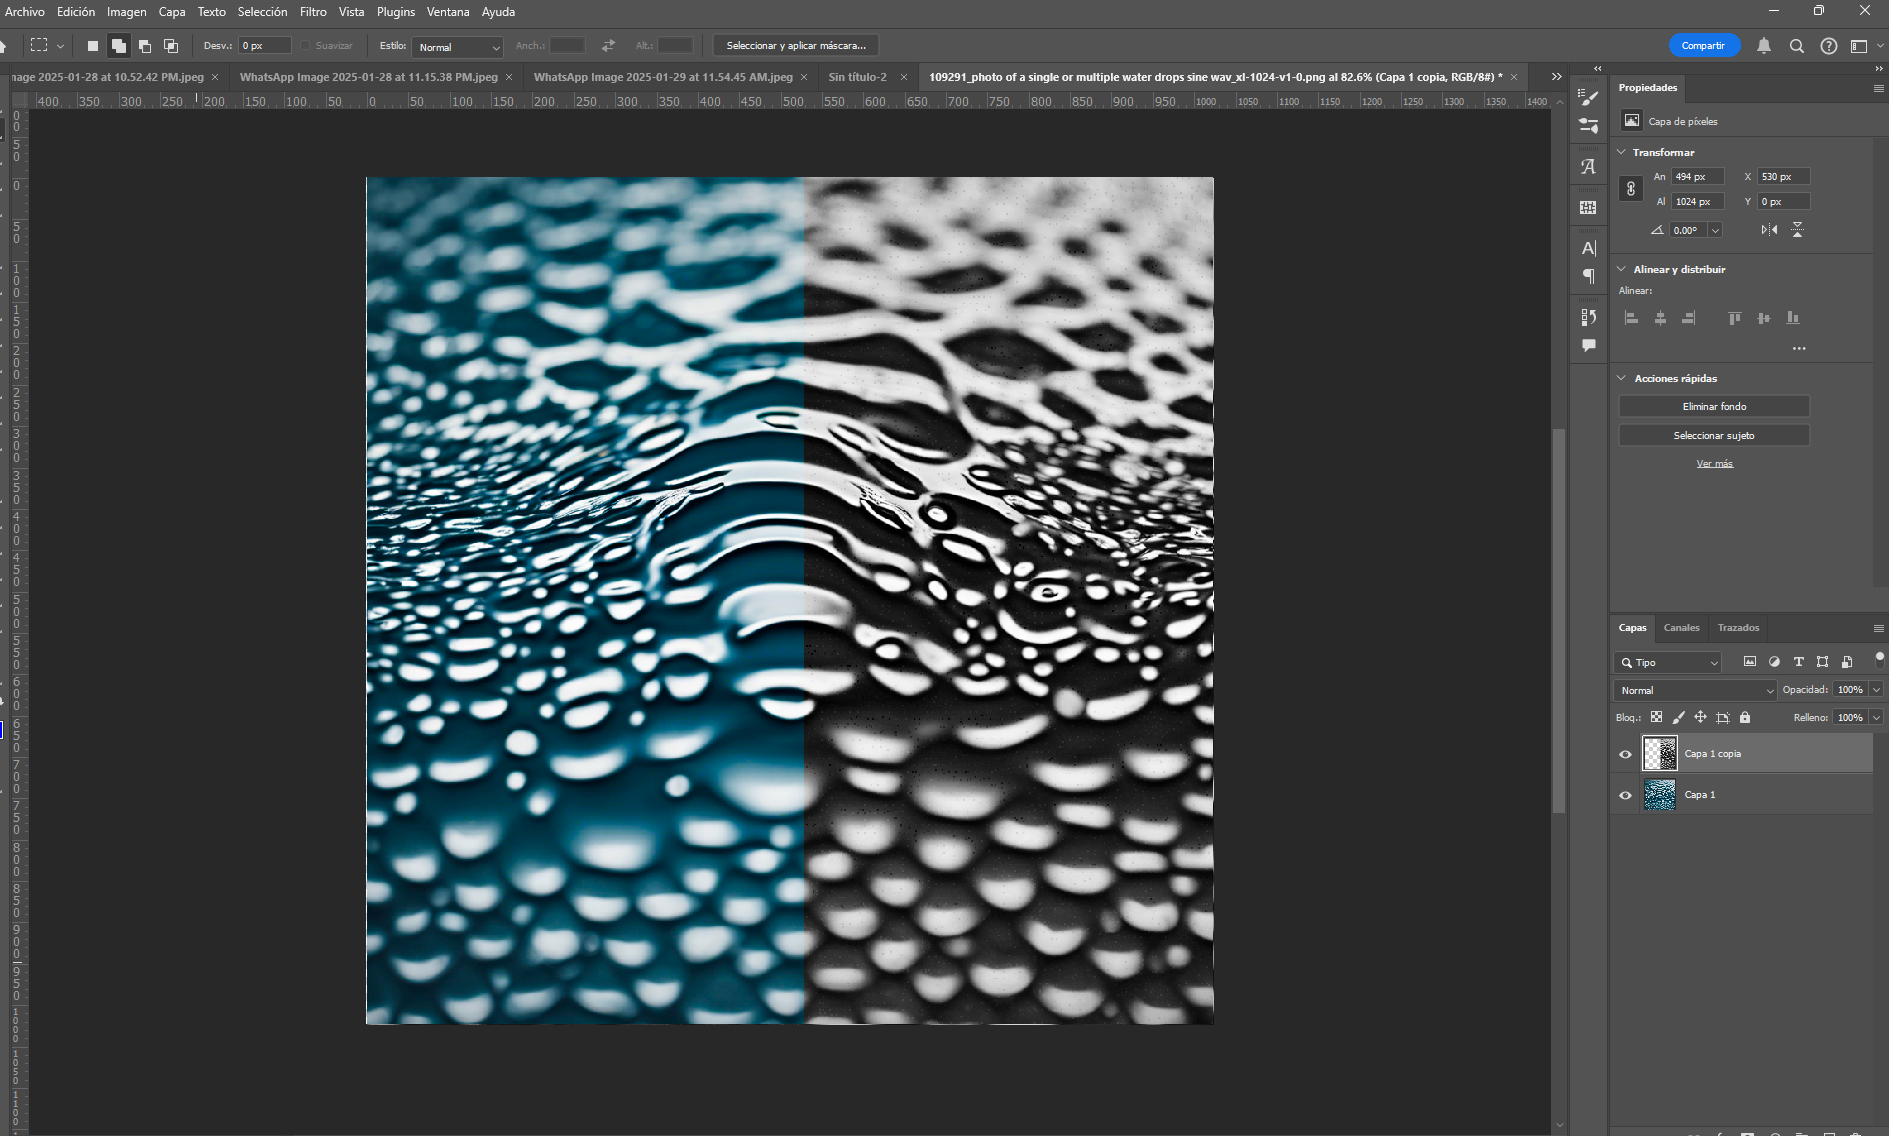Select the Intersect with selection mode icon
Screen dimensions: 1889x1136
coord(171,46)
